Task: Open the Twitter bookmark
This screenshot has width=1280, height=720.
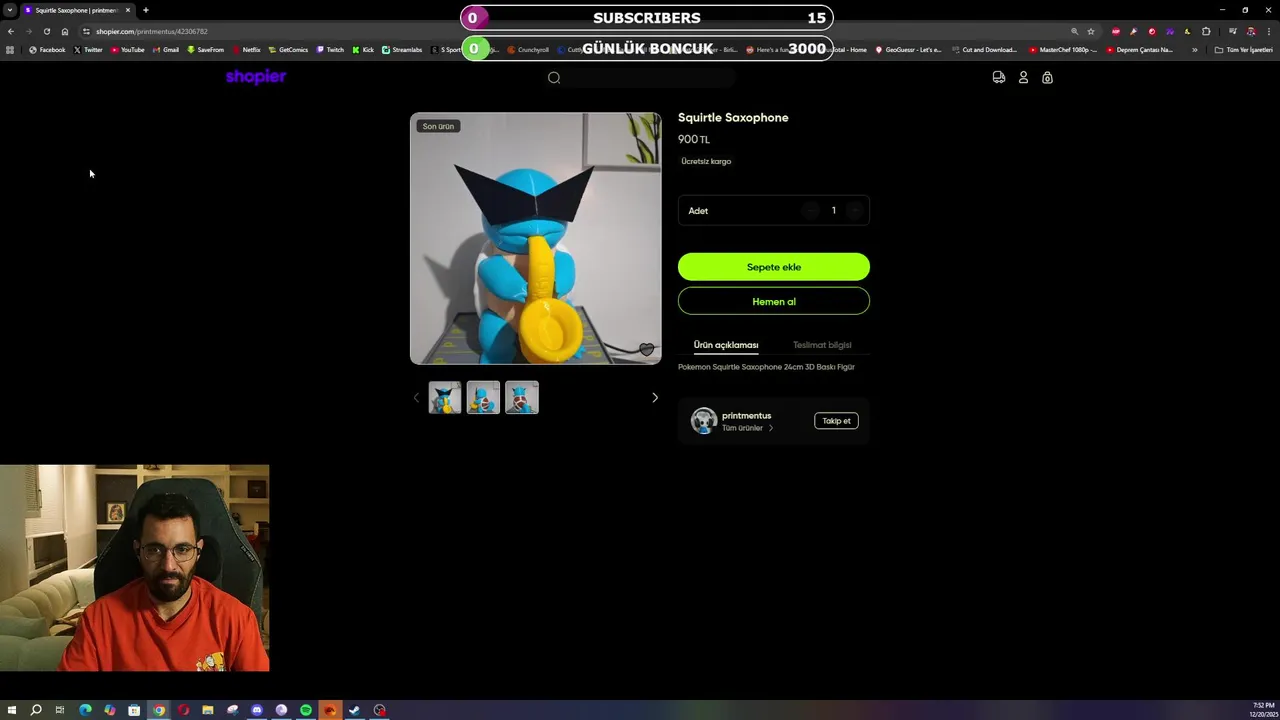Action: [x=88, y=50]
